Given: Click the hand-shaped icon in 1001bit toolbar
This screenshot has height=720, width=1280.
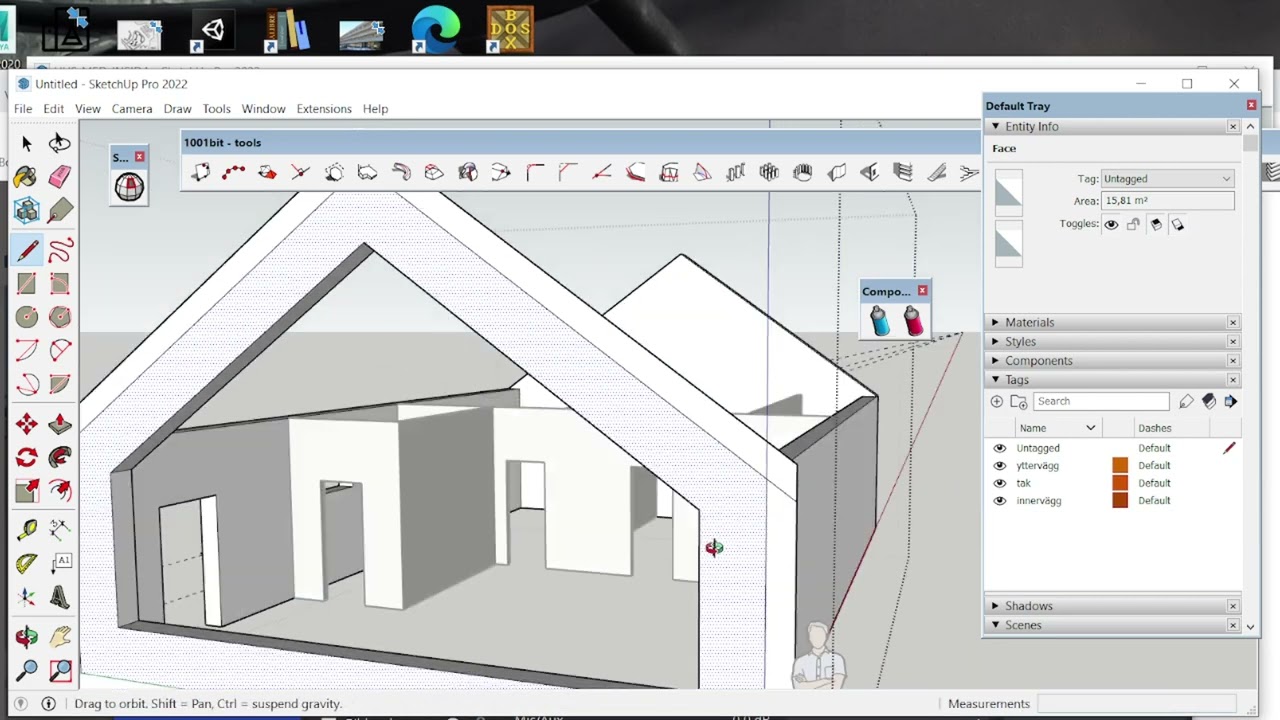Looking at the screenshot, I should coord(803,173).
